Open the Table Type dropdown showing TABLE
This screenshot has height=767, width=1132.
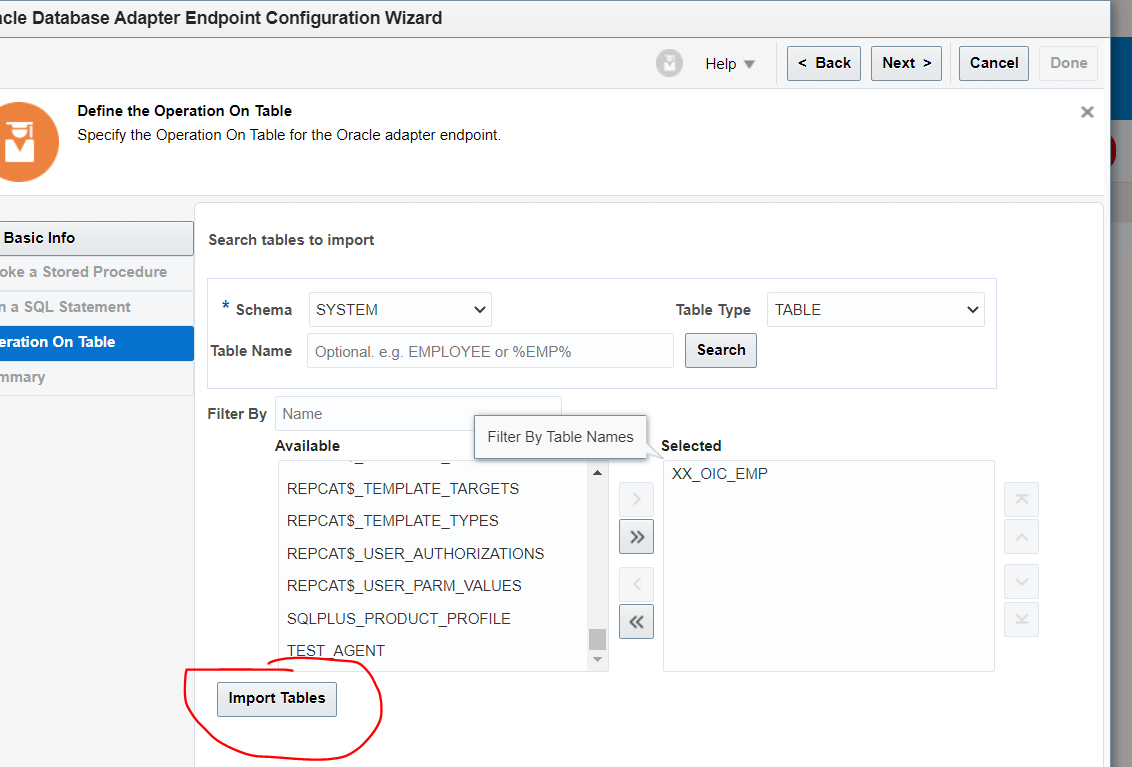click(875, 309)
